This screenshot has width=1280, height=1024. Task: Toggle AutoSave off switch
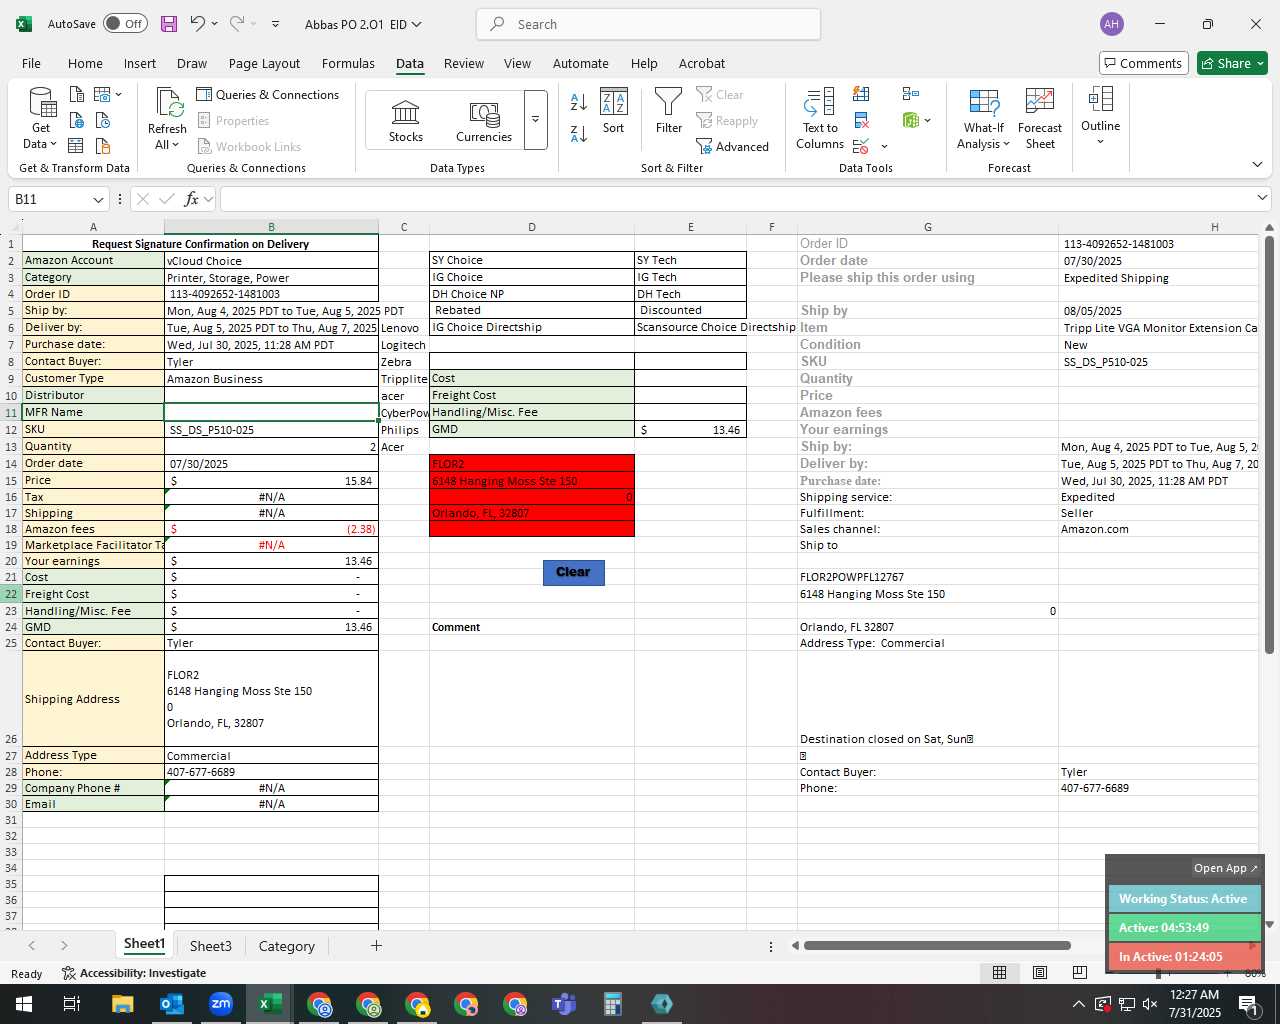tap(125, 24)
